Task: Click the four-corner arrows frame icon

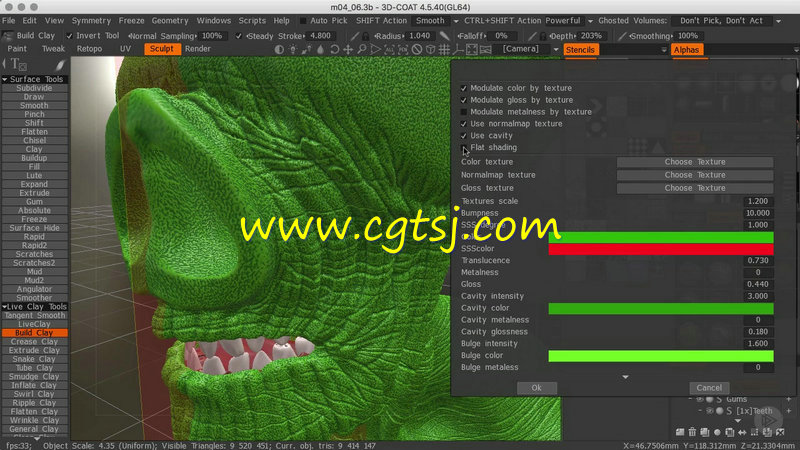Action: pos(472,49)
